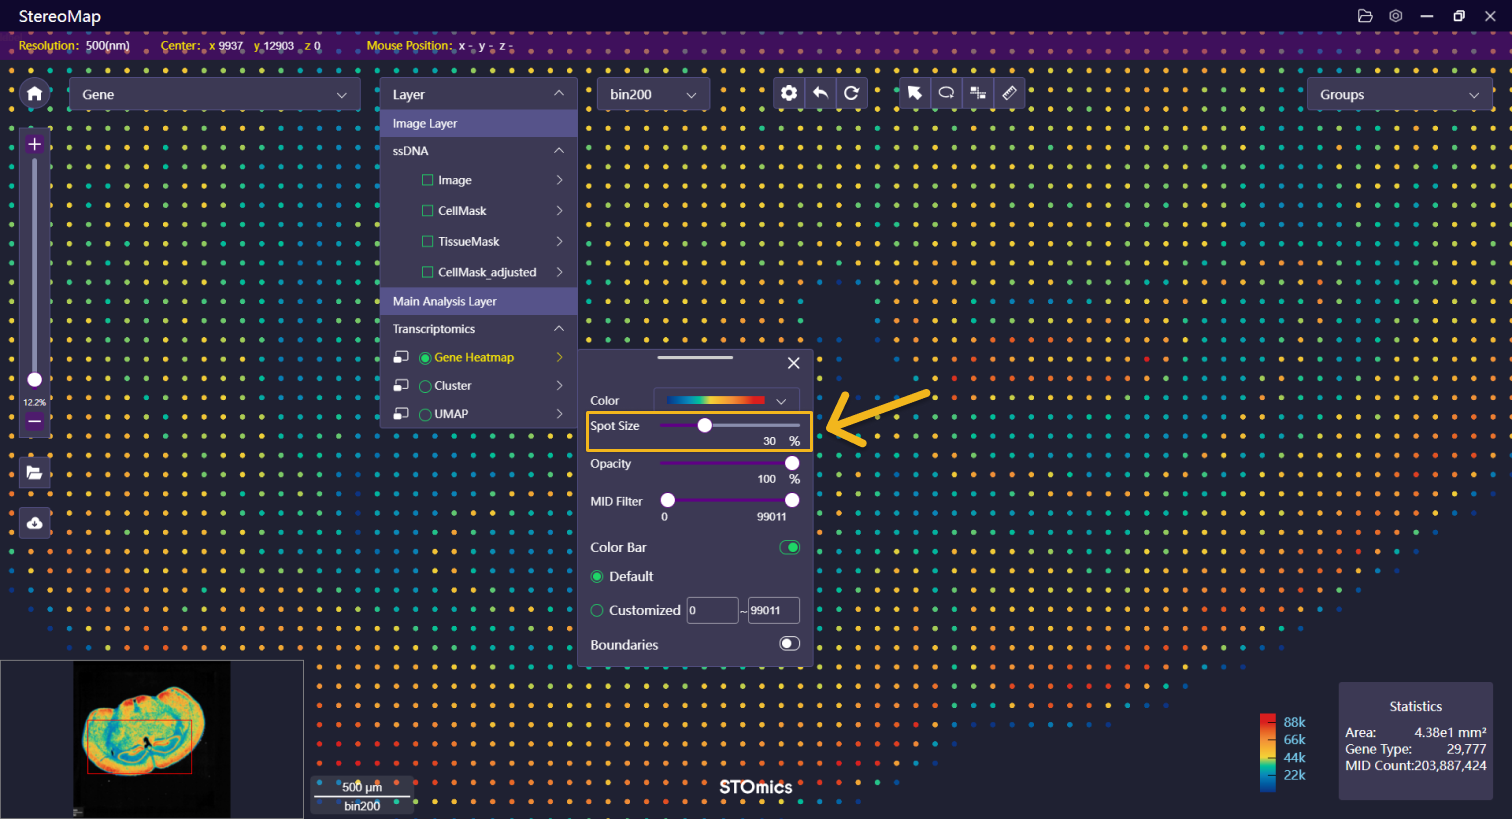Image resolution: width=1512 pixels, height=819 pixels.
Task: Enable the TissueMask checkbox
Action: coord(428,241)
